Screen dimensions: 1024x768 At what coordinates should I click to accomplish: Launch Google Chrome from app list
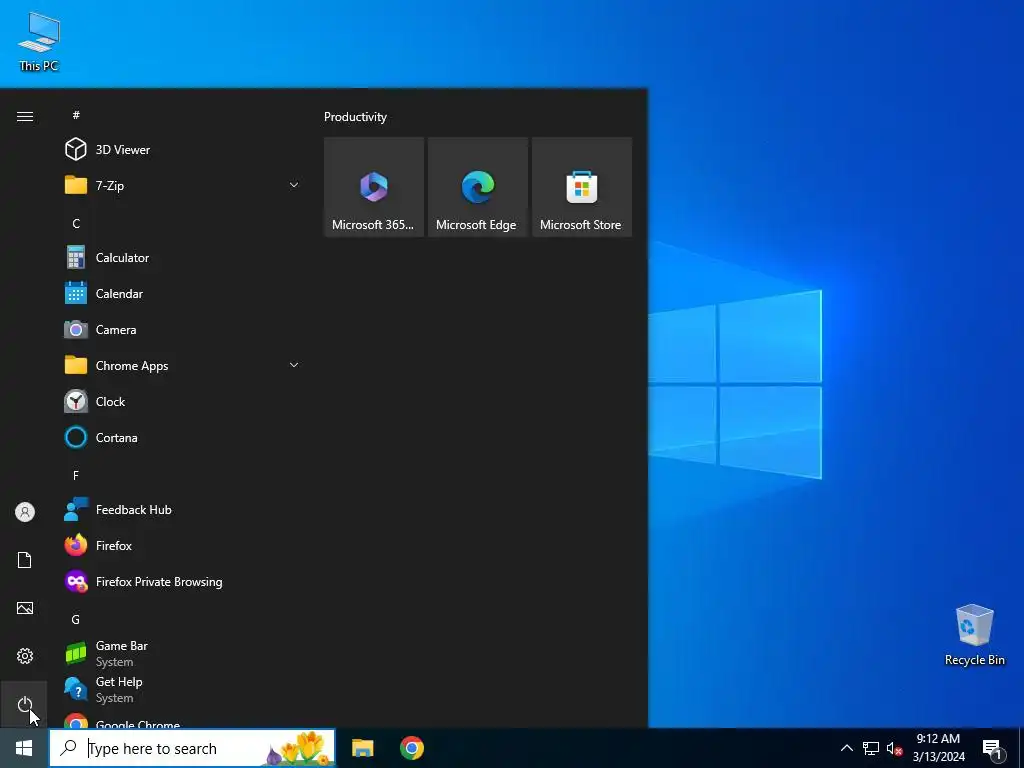click(184, 722)
